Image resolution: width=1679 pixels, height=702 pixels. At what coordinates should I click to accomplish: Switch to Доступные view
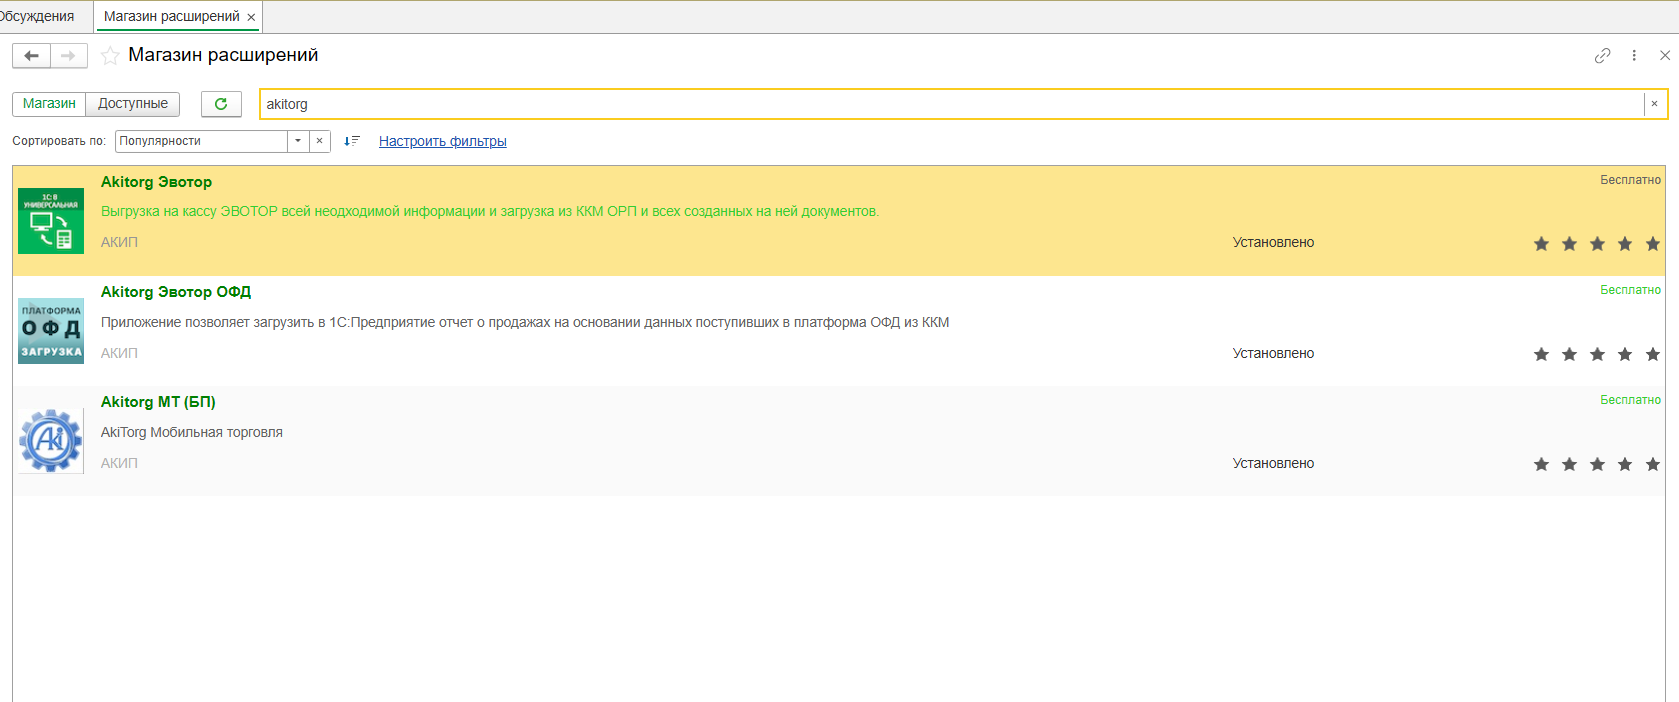[x=133, y=104]
